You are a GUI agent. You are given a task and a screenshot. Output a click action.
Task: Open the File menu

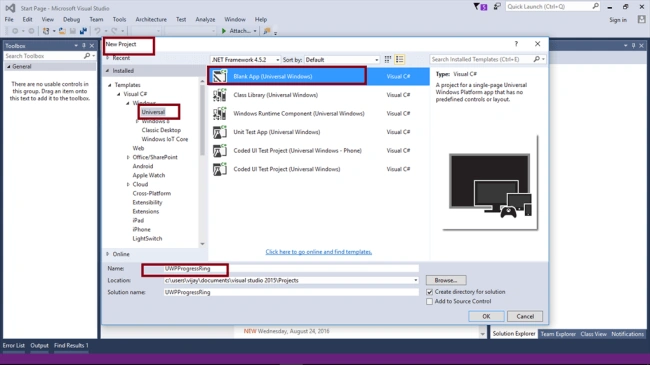[x=9, y=19]
